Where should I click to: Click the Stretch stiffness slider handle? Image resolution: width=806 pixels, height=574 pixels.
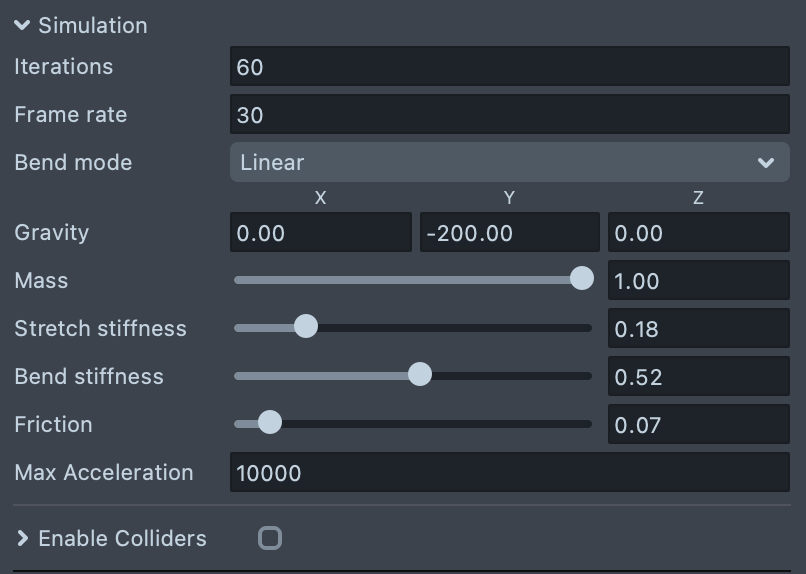(306, 327)
